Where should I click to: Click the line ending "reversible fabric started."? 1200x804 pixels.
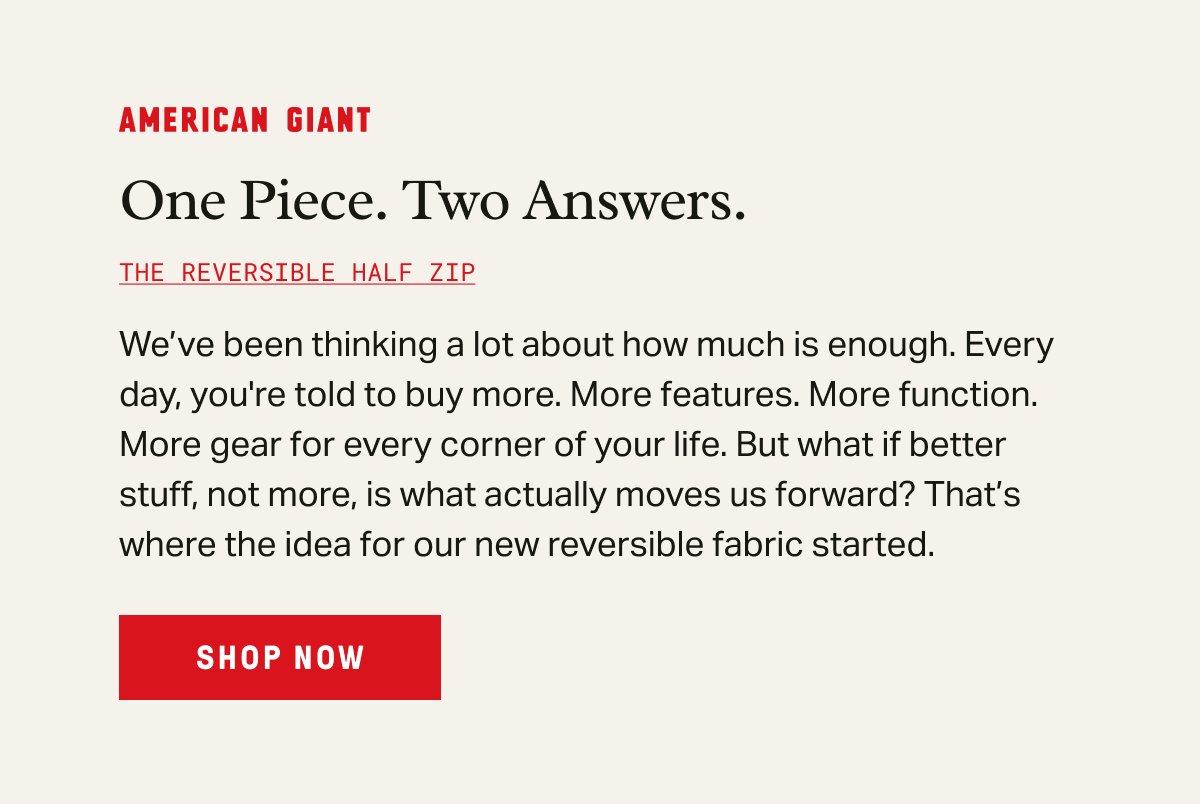(526, 545)
